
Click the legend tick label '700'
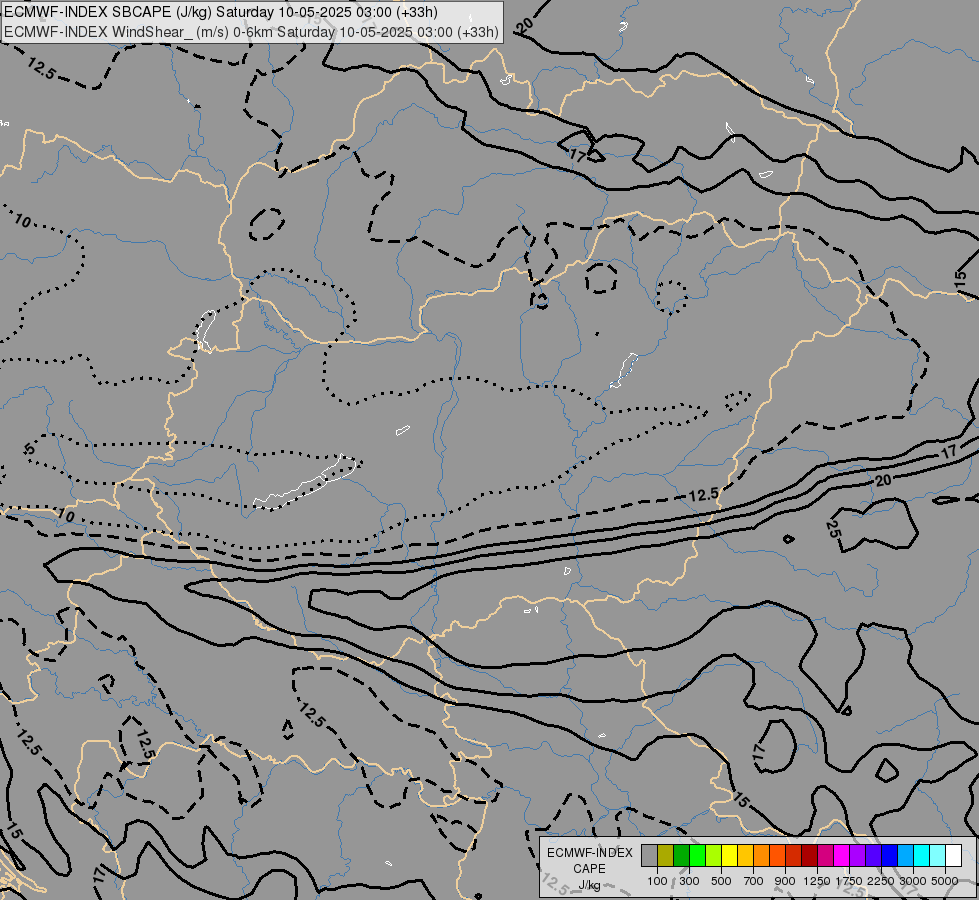click(754, 881)
